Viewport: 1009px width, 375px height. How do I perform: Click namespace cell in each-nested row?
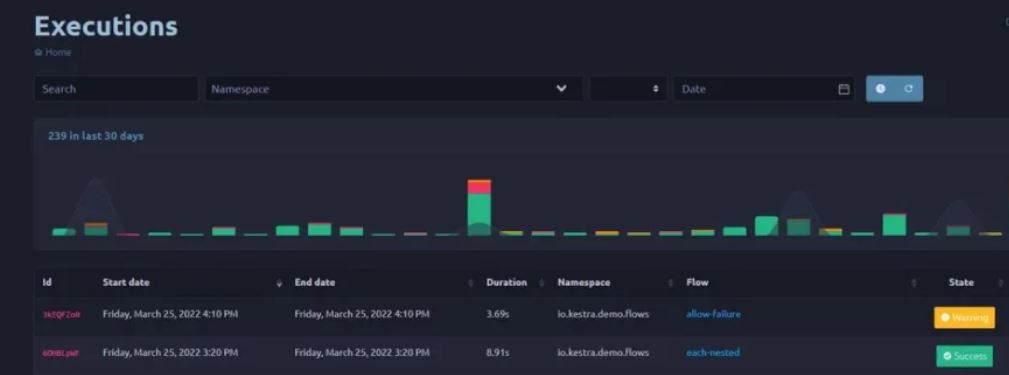(603, 352)
